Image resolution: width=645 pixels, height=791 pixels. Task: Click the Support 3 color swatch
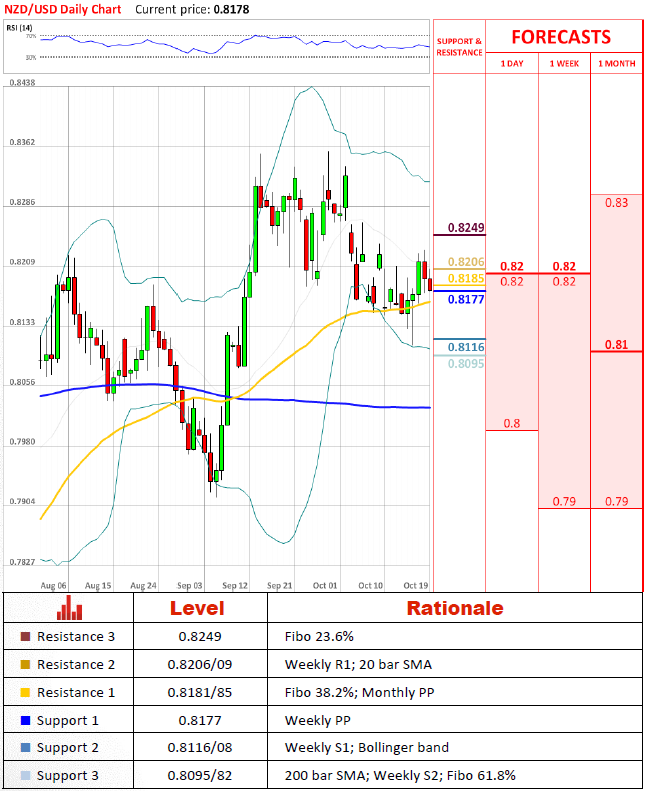[x=24, y=777]
